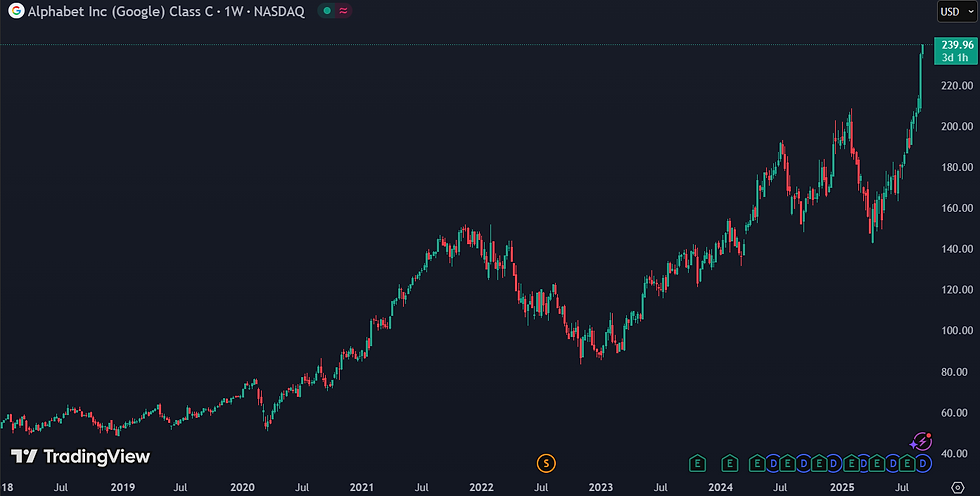Click the 120.00 price axis label
Image resolution: width=980 pixels, height=496 pixels.
pyautogui.click(x=957, y=290)
